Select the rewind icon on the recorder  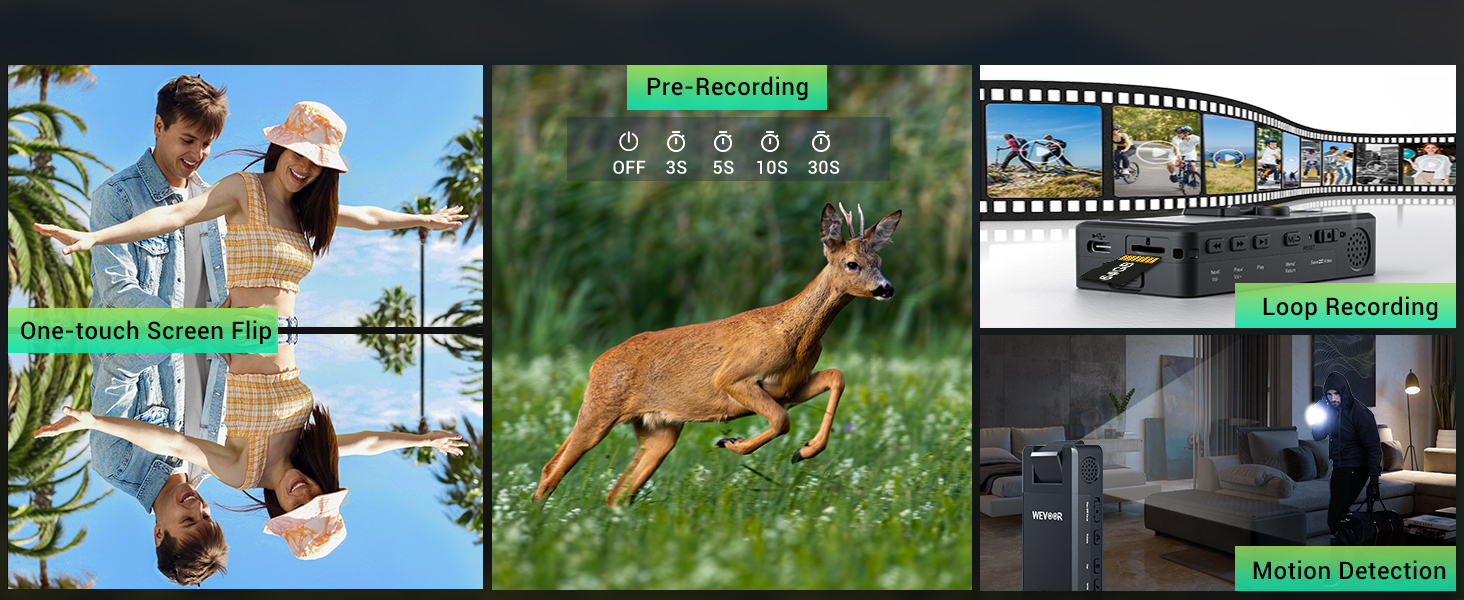click(1217, 244)
